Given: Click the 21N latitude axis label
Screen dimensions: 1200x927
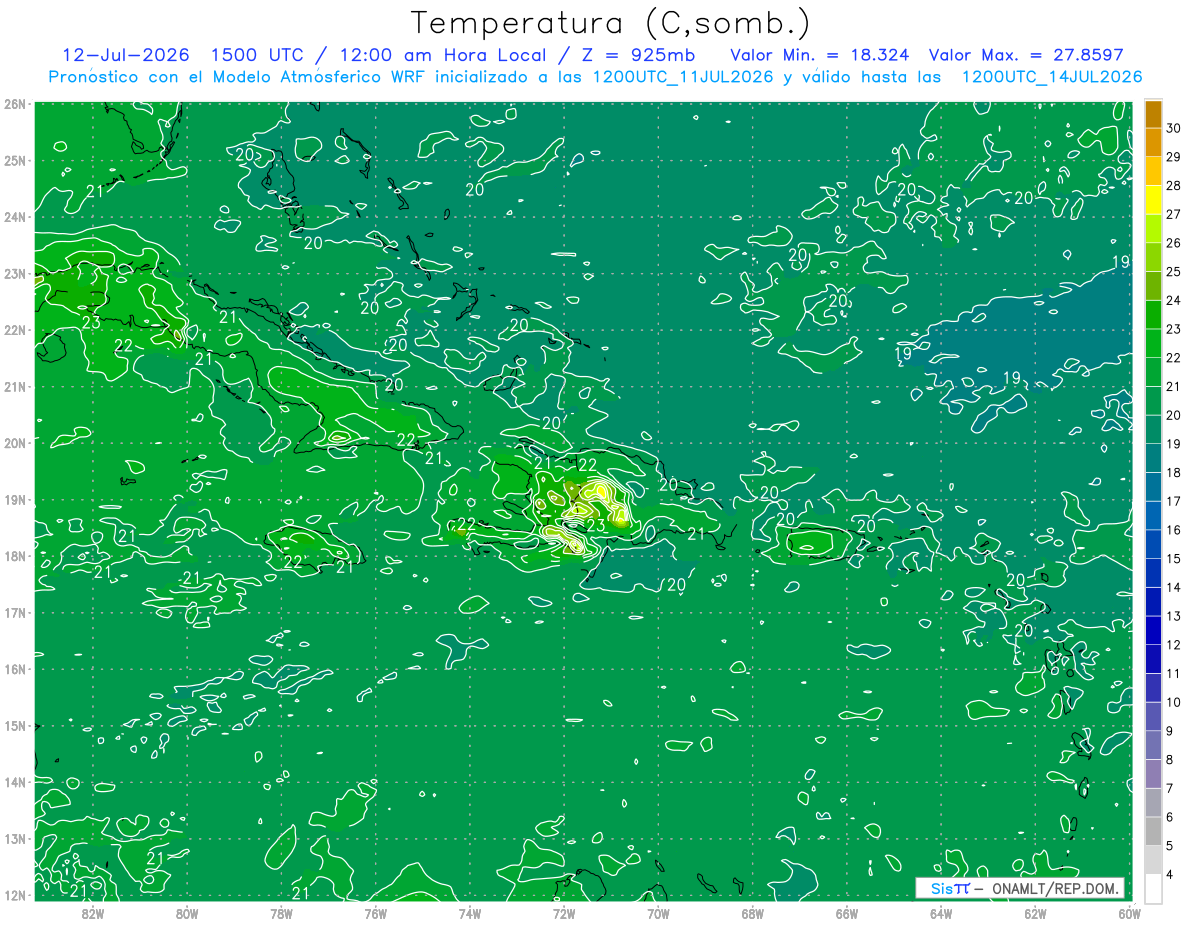Looking at the screenshot, I should [x=14, y=386].
